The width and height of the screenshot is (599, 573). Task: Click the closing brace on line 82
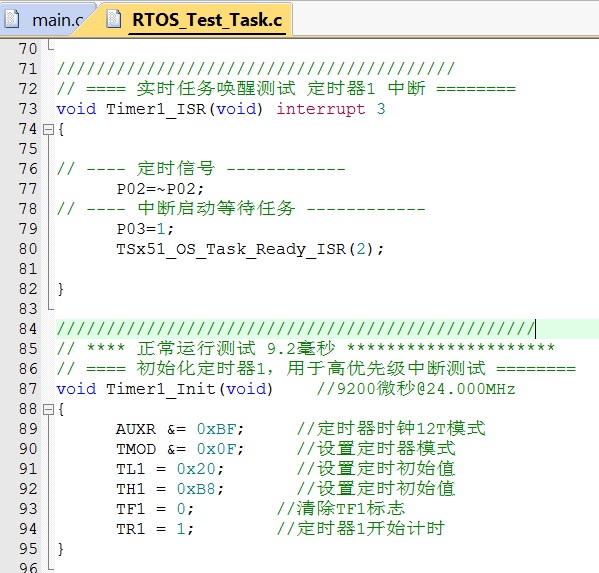point(60,289)
